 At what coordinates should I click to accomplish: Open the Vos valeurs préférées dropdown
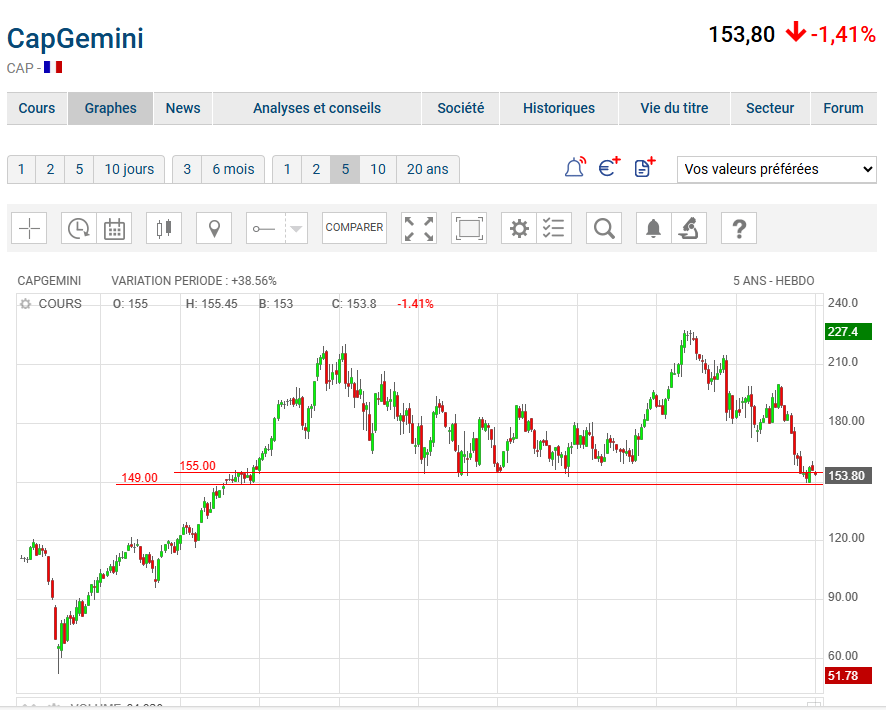coord(776,169)
